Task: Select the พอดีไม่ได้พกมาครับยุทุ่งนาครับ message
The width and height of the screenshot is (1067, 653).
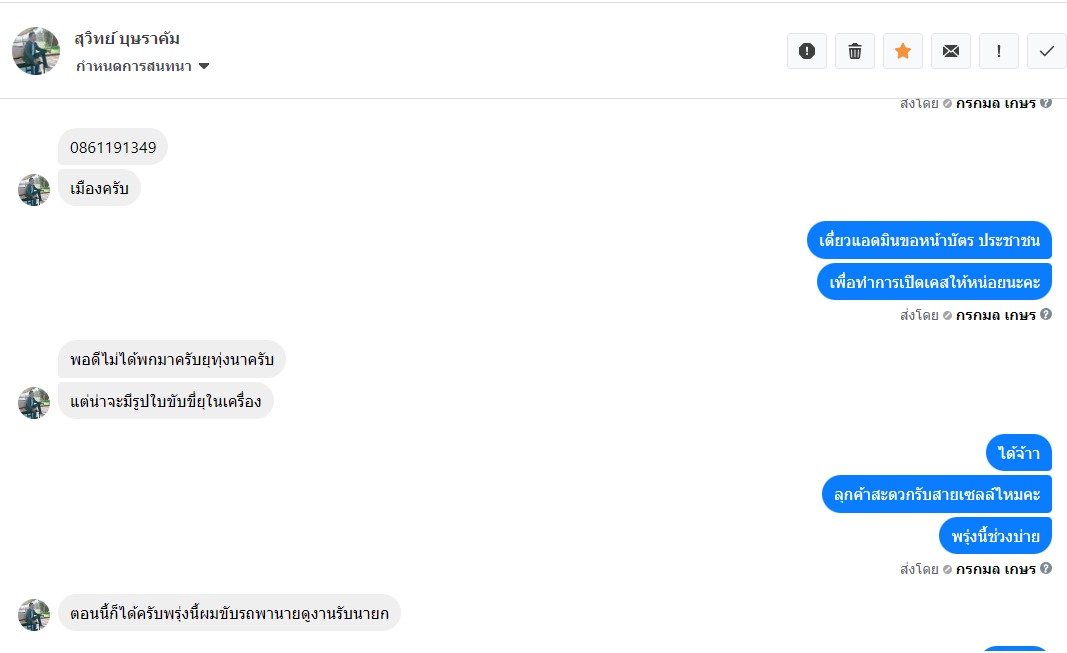Action: pyautogui.click(x=172, y=359)
